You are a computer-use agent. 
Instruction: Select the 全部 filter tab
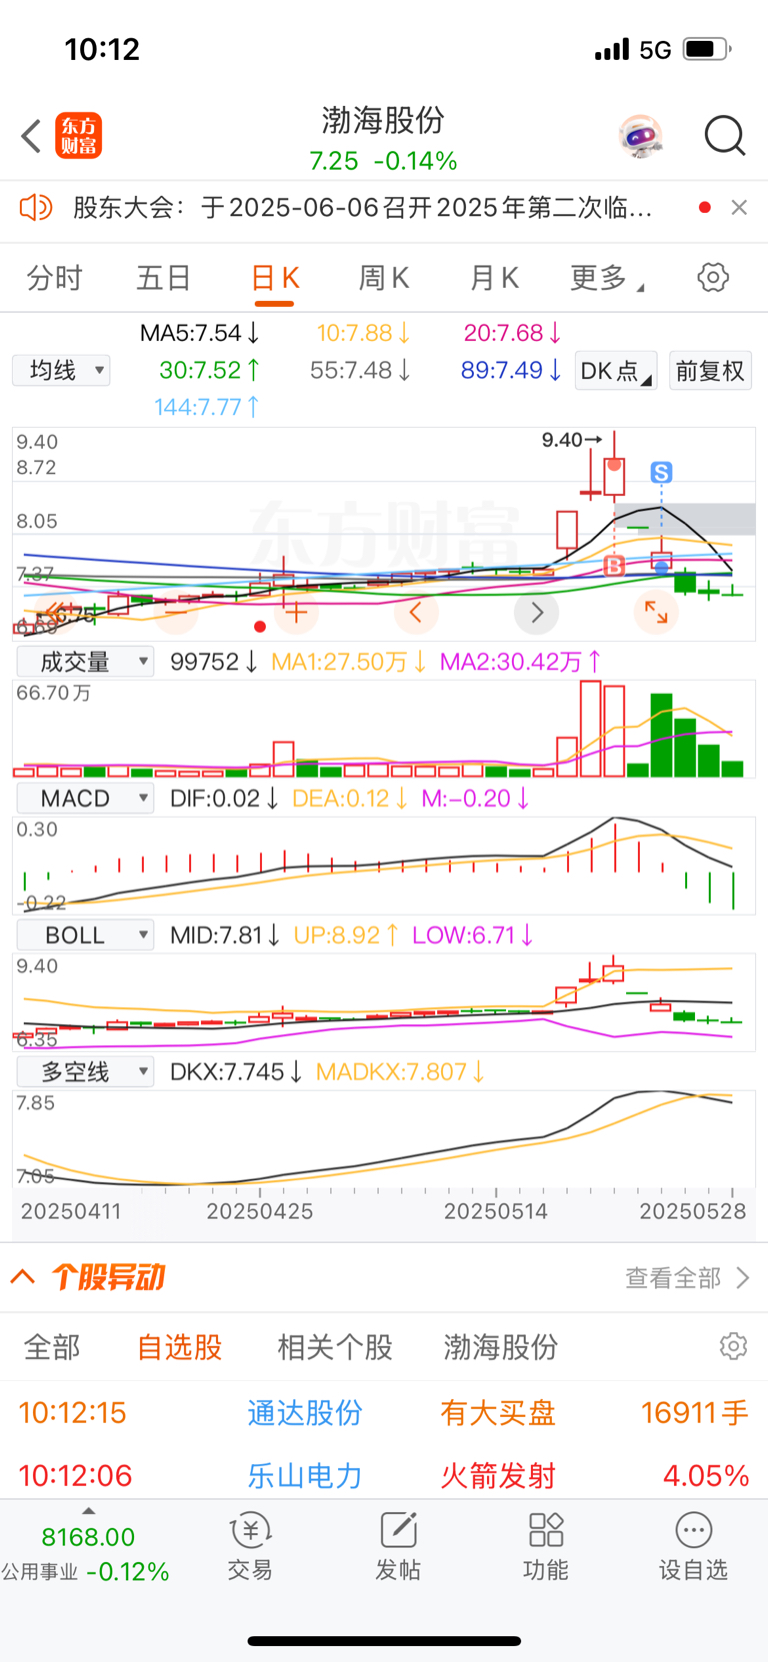tap(52, 1347)
